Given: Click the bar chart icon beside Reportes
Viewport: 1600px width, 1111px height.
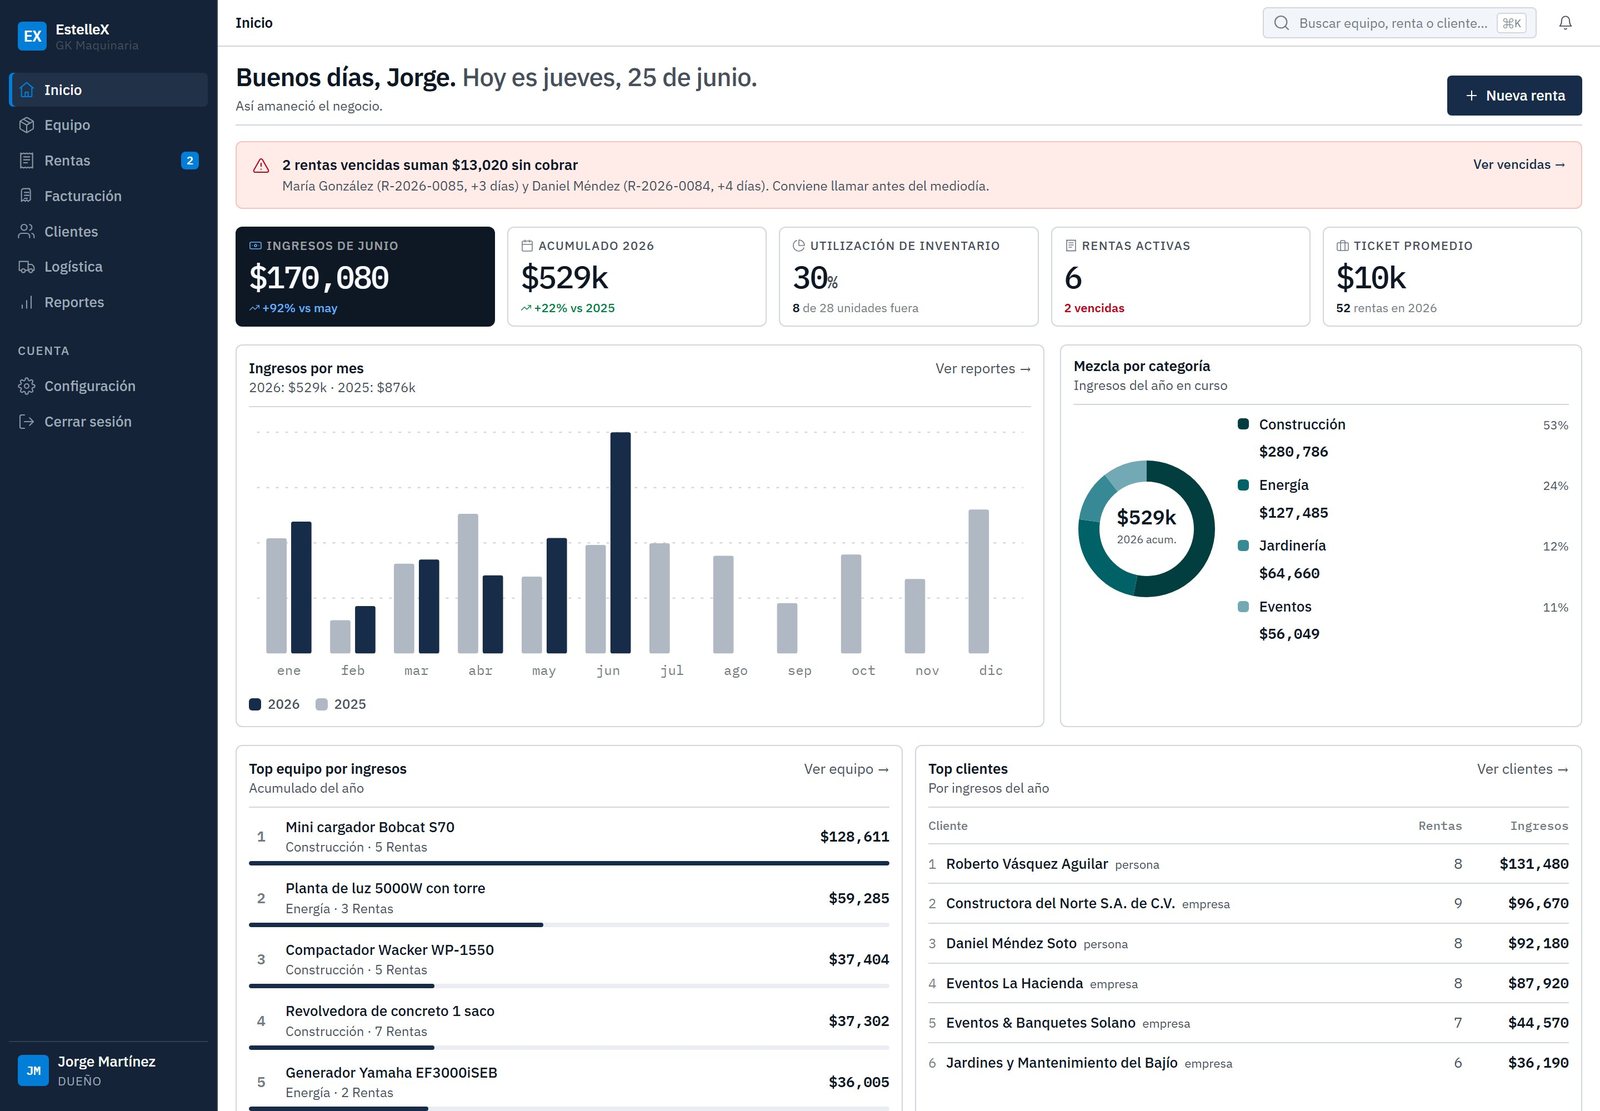Looking at the screenshot, I should [x=27, y=302].
